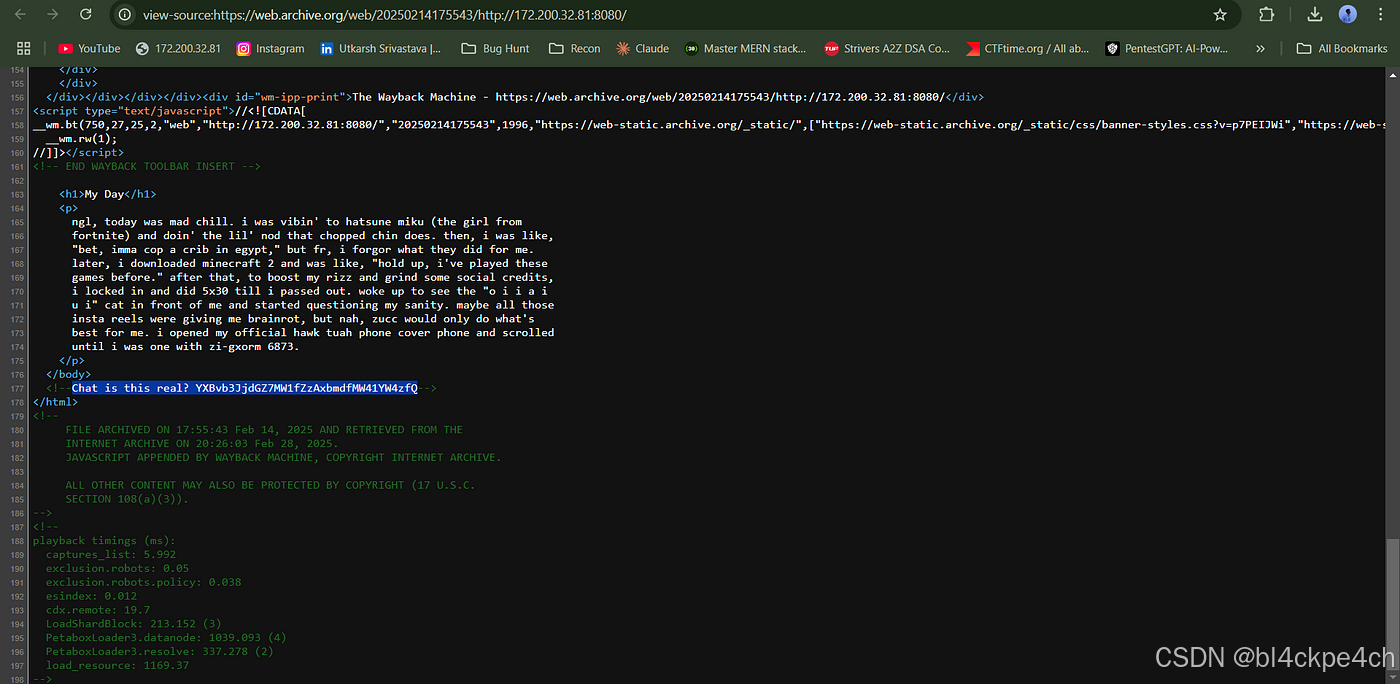Image resolution: width=1400 pixels, height=684 pixels.
Task: Click the 'playback timings (ms):' line
Action: point(104,540)
